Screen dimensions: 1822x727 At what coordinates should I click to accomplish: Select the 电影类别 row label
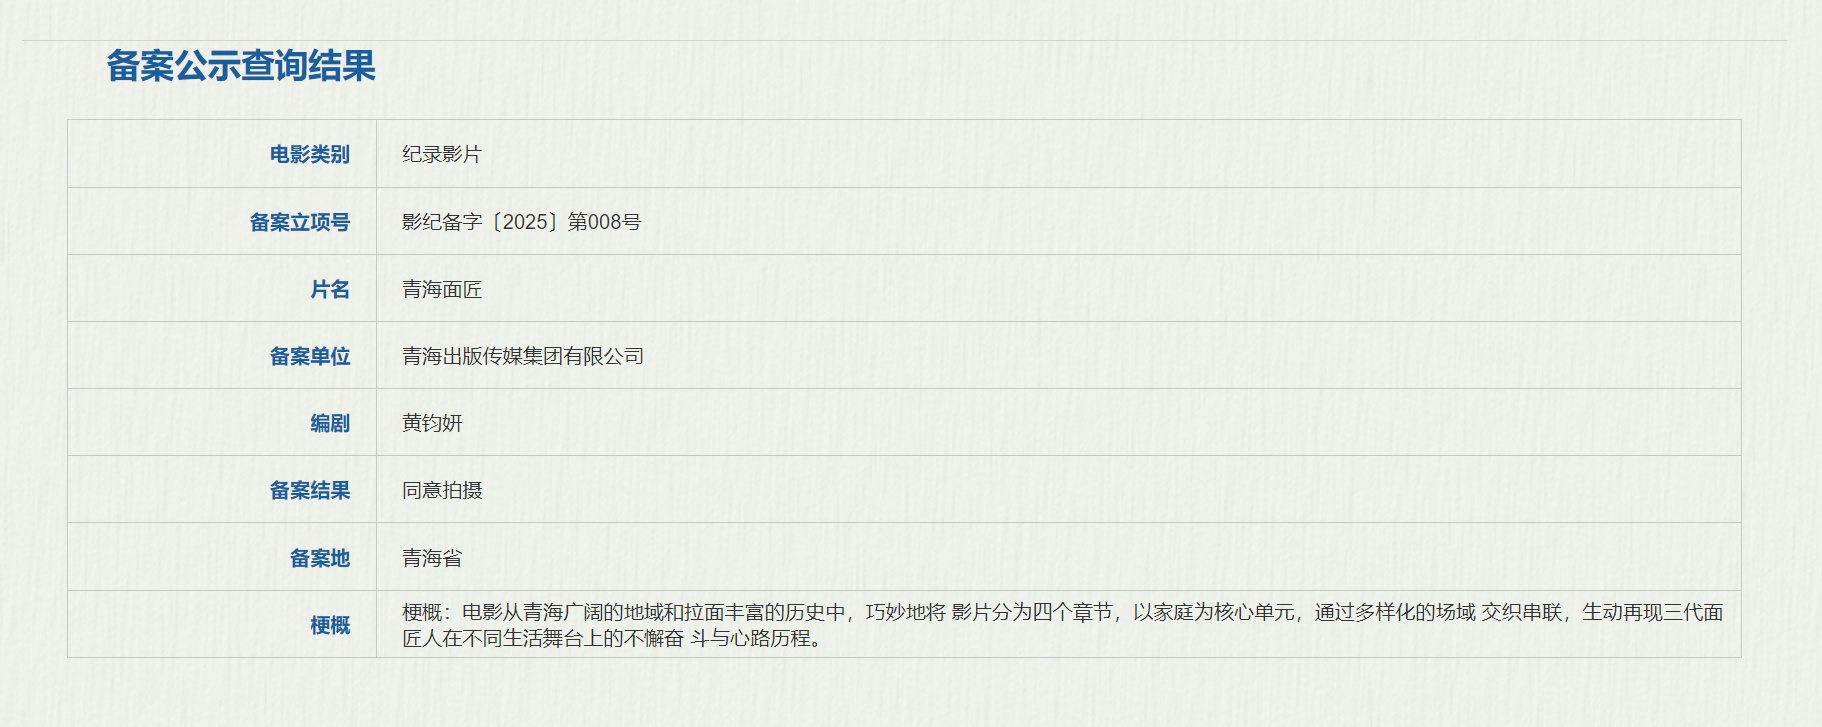[x=310, y=154]
